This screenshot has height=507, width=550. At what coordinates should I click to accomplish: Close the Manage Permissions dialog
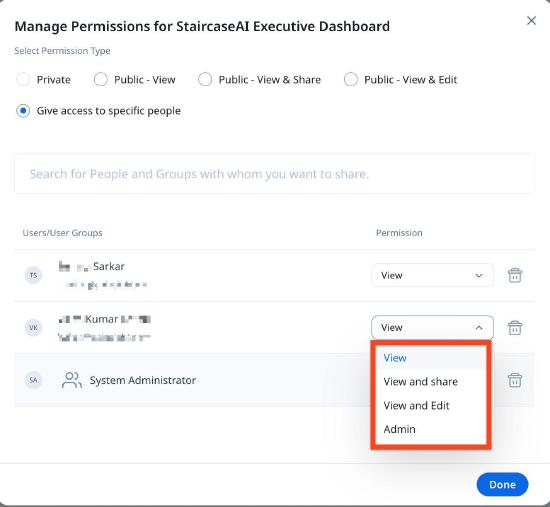point(531,21)
